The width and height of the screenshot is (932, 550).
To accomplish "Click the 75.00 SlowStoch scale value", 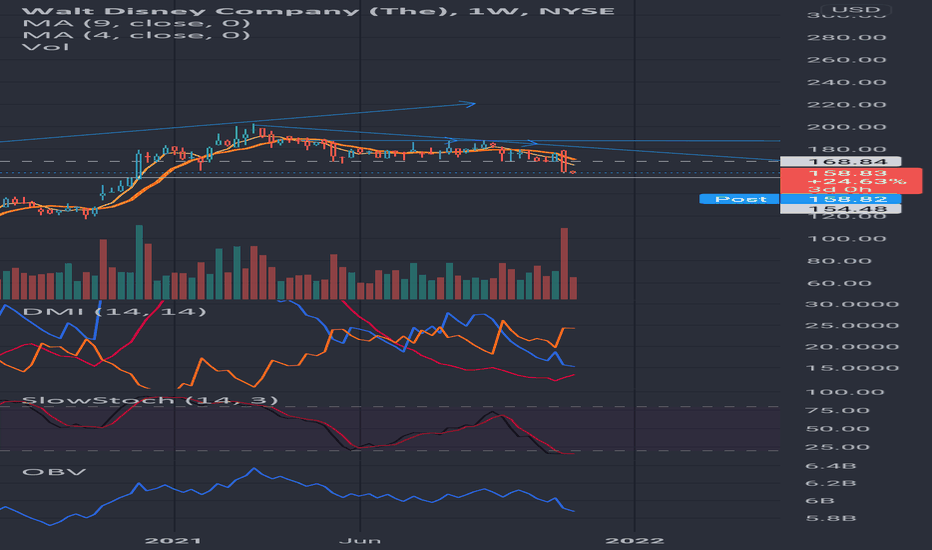I will pos(837,411).
